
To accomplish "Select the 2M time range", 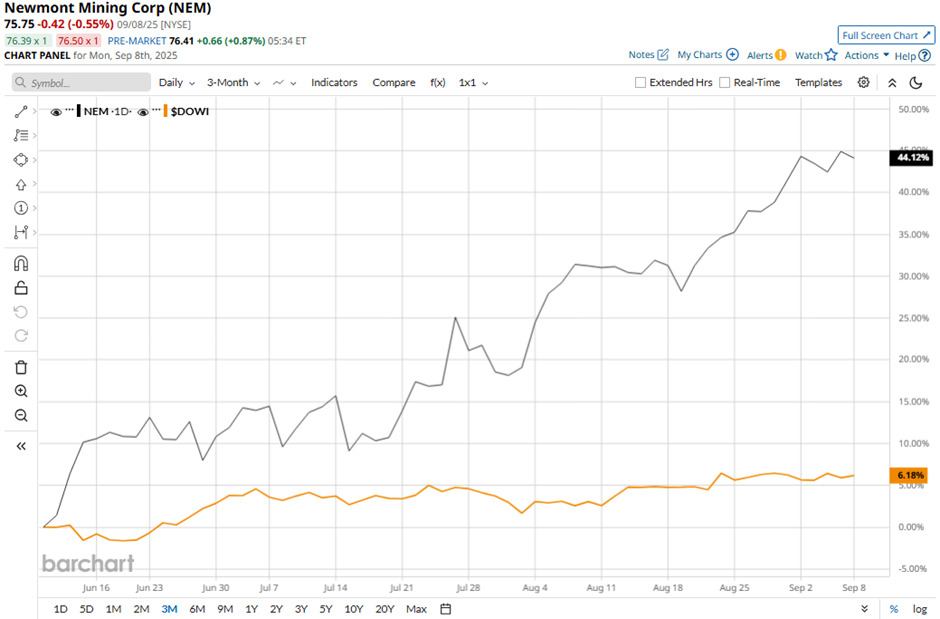I will 141,609.
